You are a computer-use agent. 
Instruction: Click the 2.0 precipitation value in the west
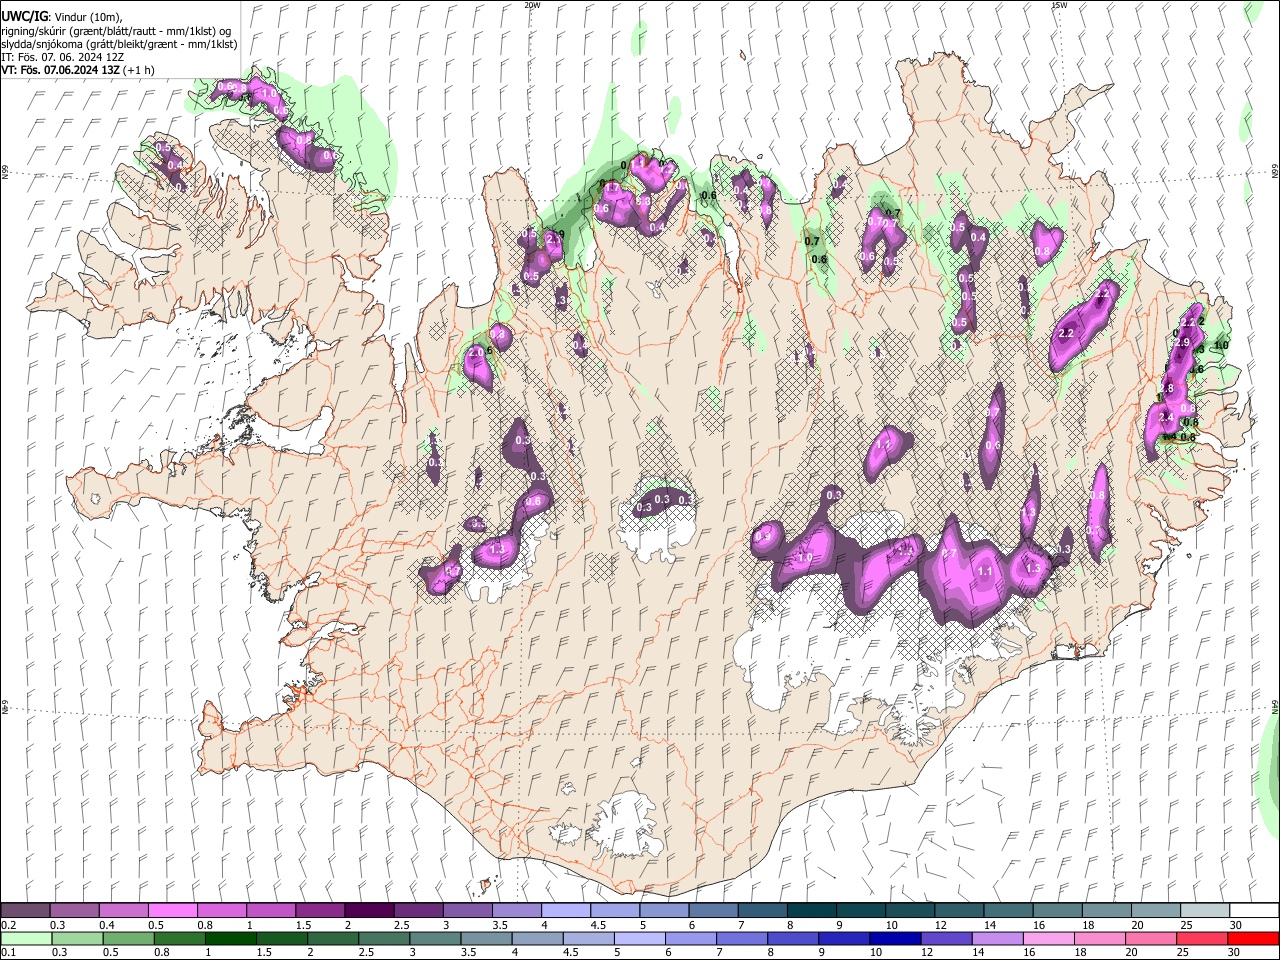pos(476,352)
